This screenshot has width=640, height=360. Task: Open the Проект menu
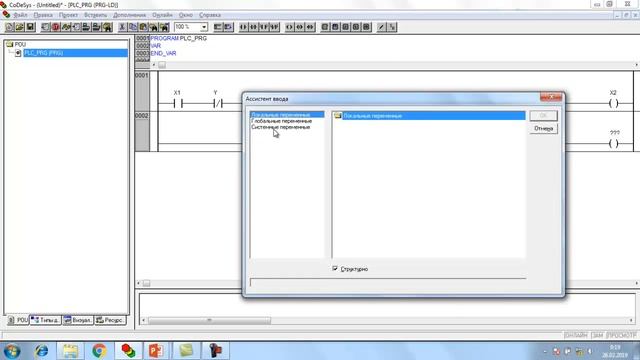(68, 15)
